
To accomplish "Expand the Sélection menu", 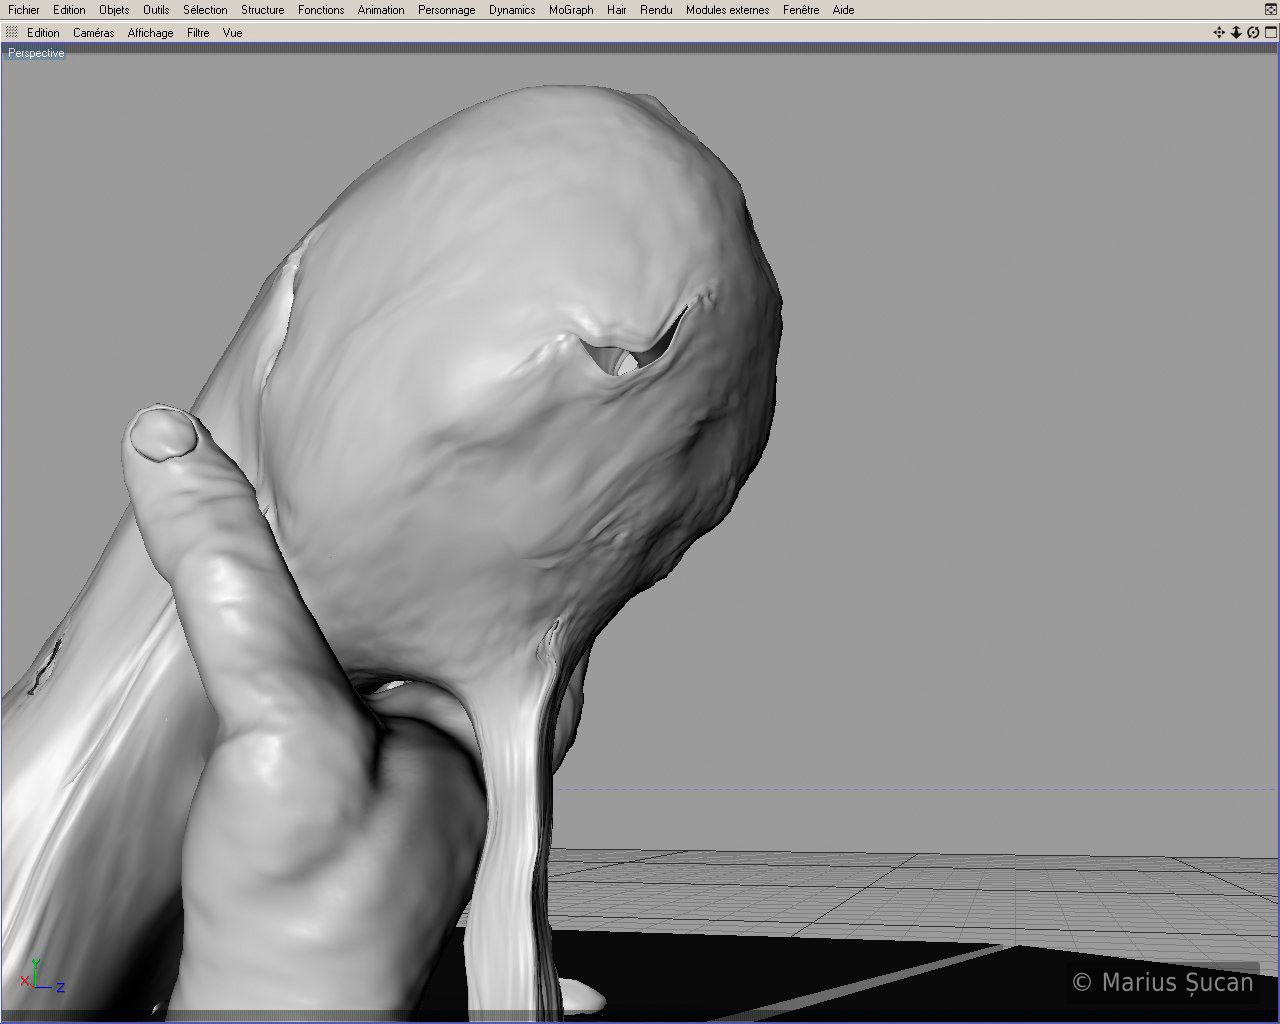I will tap(205, 10).
